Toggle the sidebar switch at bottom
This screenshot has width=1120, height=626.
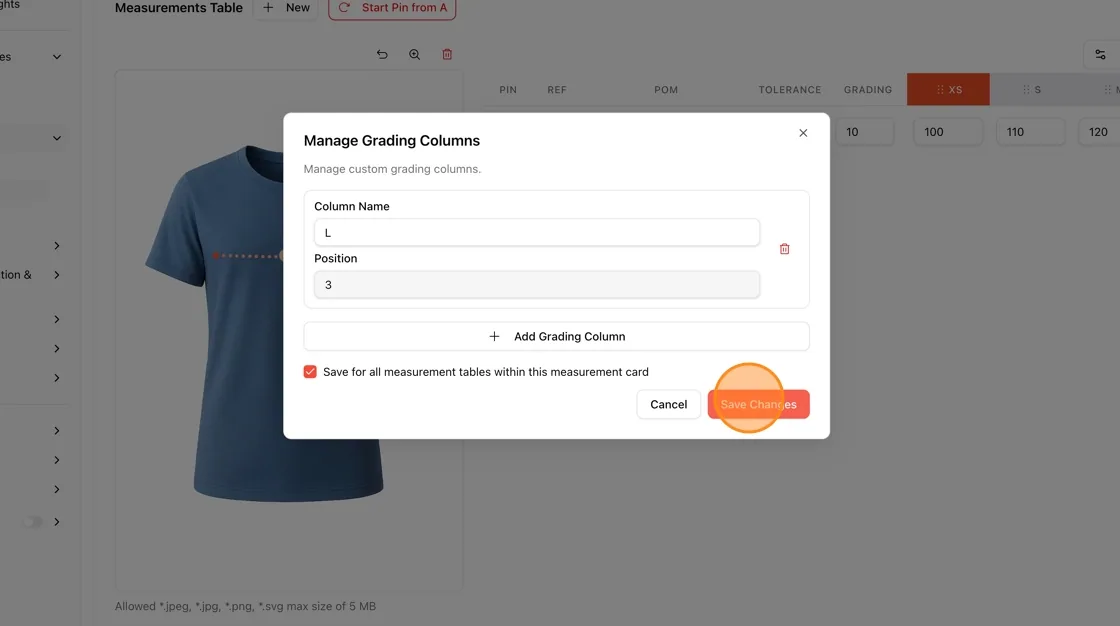[32, 522]
